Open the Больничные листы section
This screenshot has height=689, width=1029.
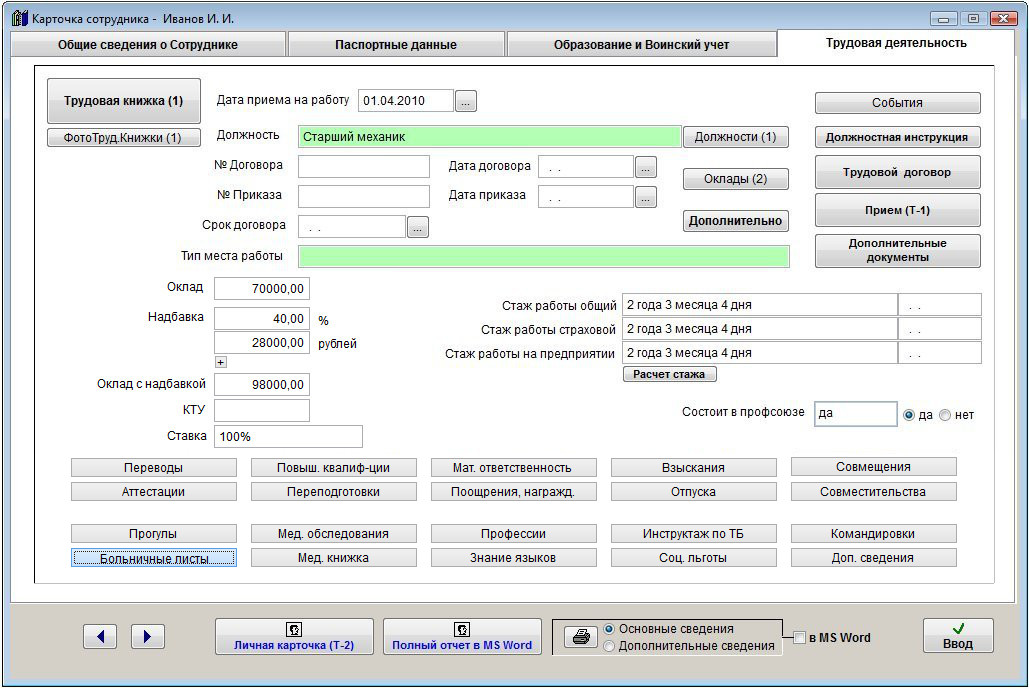tap(154, 558)
